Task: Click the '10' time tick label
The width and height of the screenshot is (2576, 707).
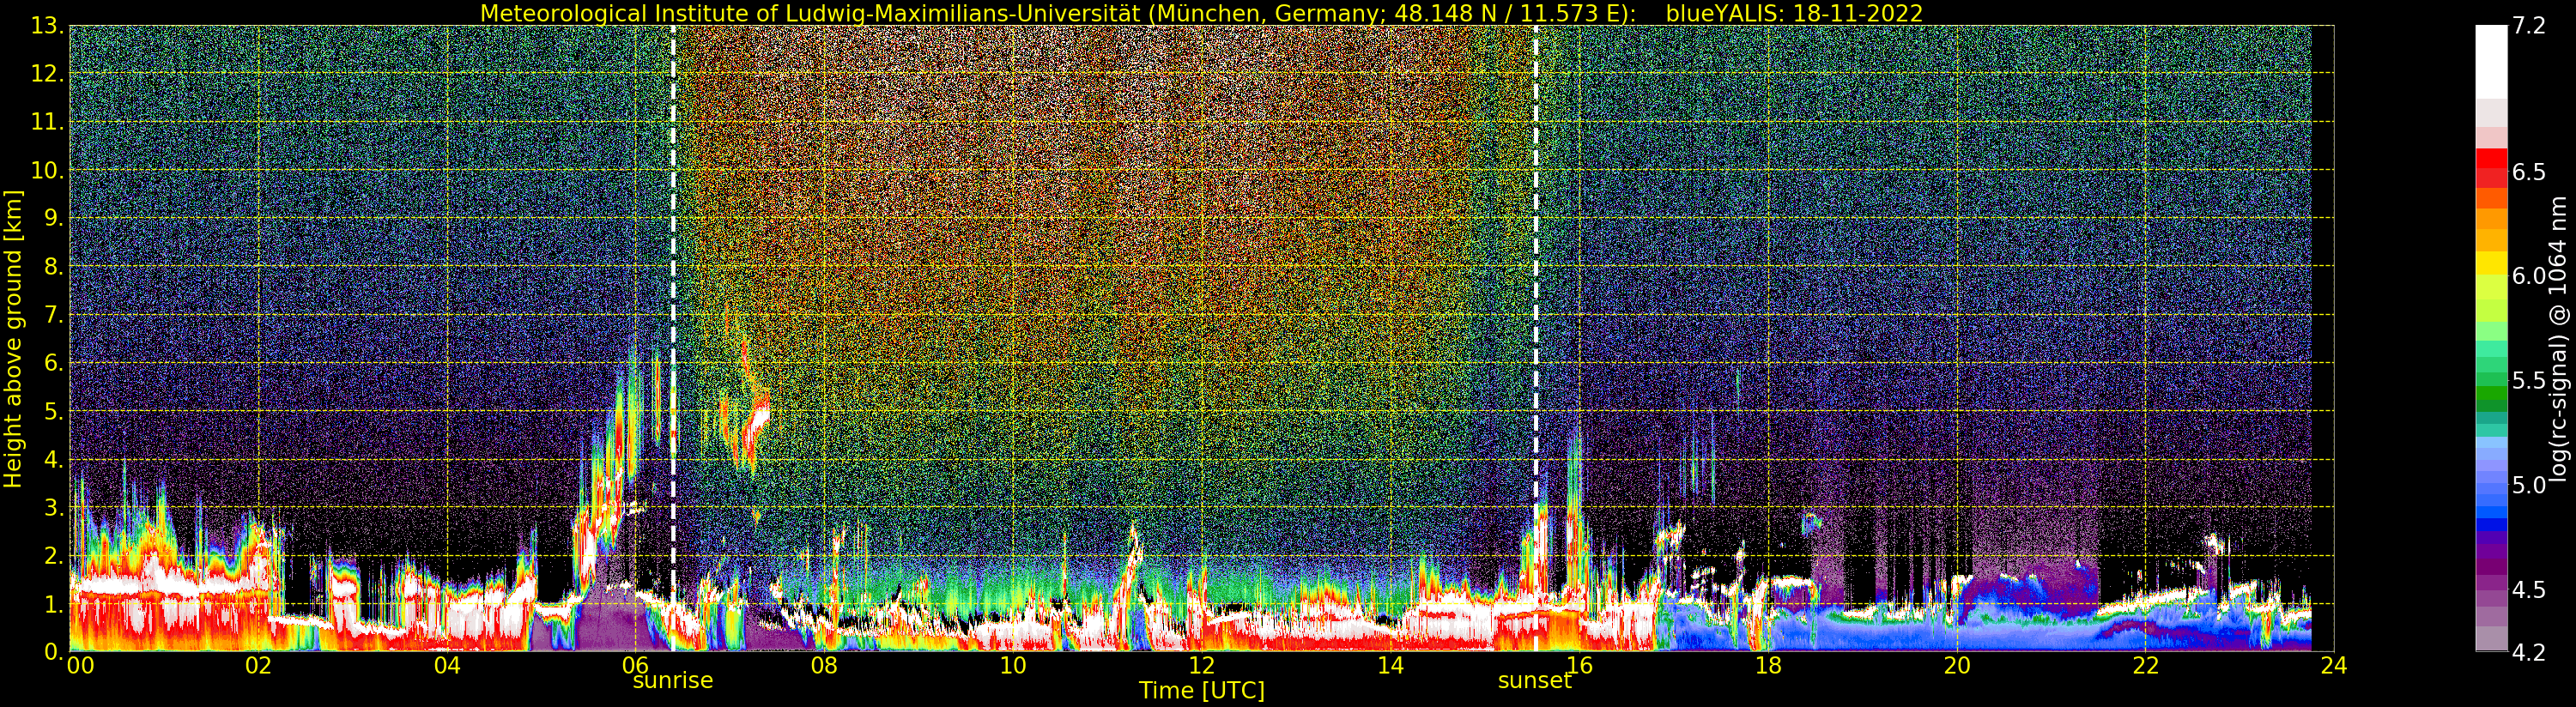Action: (1013, 665)
